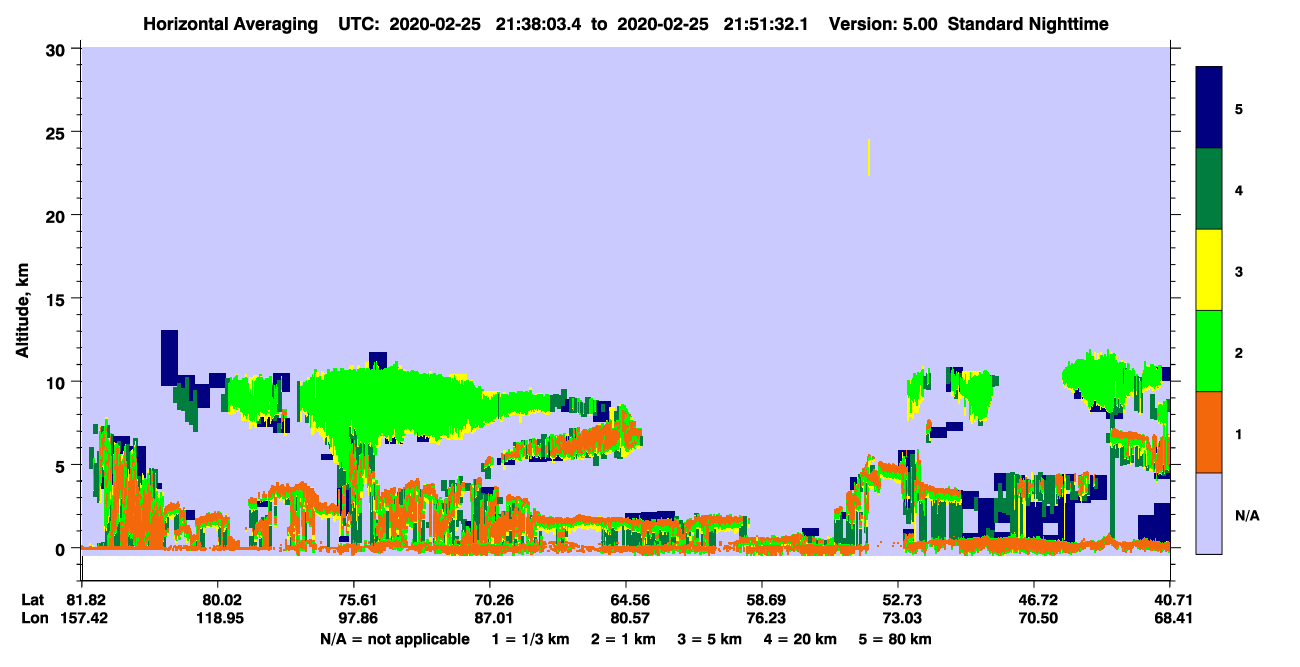Click legend entry '4 = 20 km'
The image size is (1300, 667).
click(x=800, y=639)
